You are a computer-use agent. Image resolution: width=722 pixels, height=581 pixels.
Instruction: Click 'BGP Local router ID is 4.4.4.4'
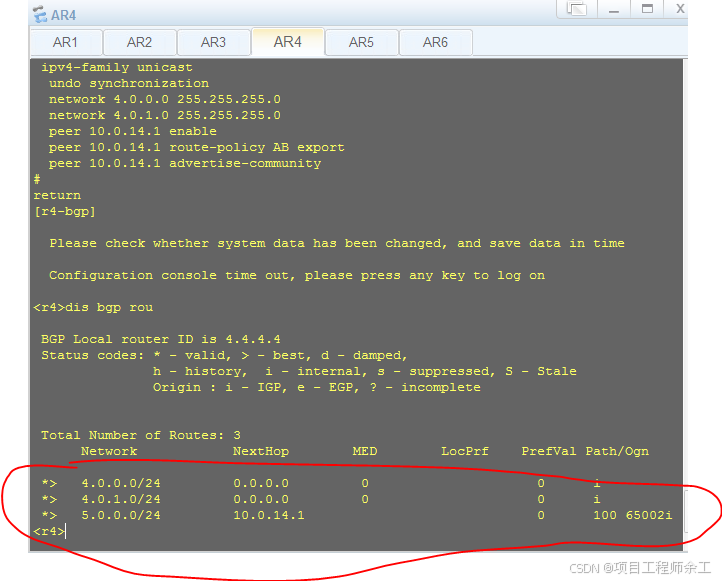pos(161,339)
